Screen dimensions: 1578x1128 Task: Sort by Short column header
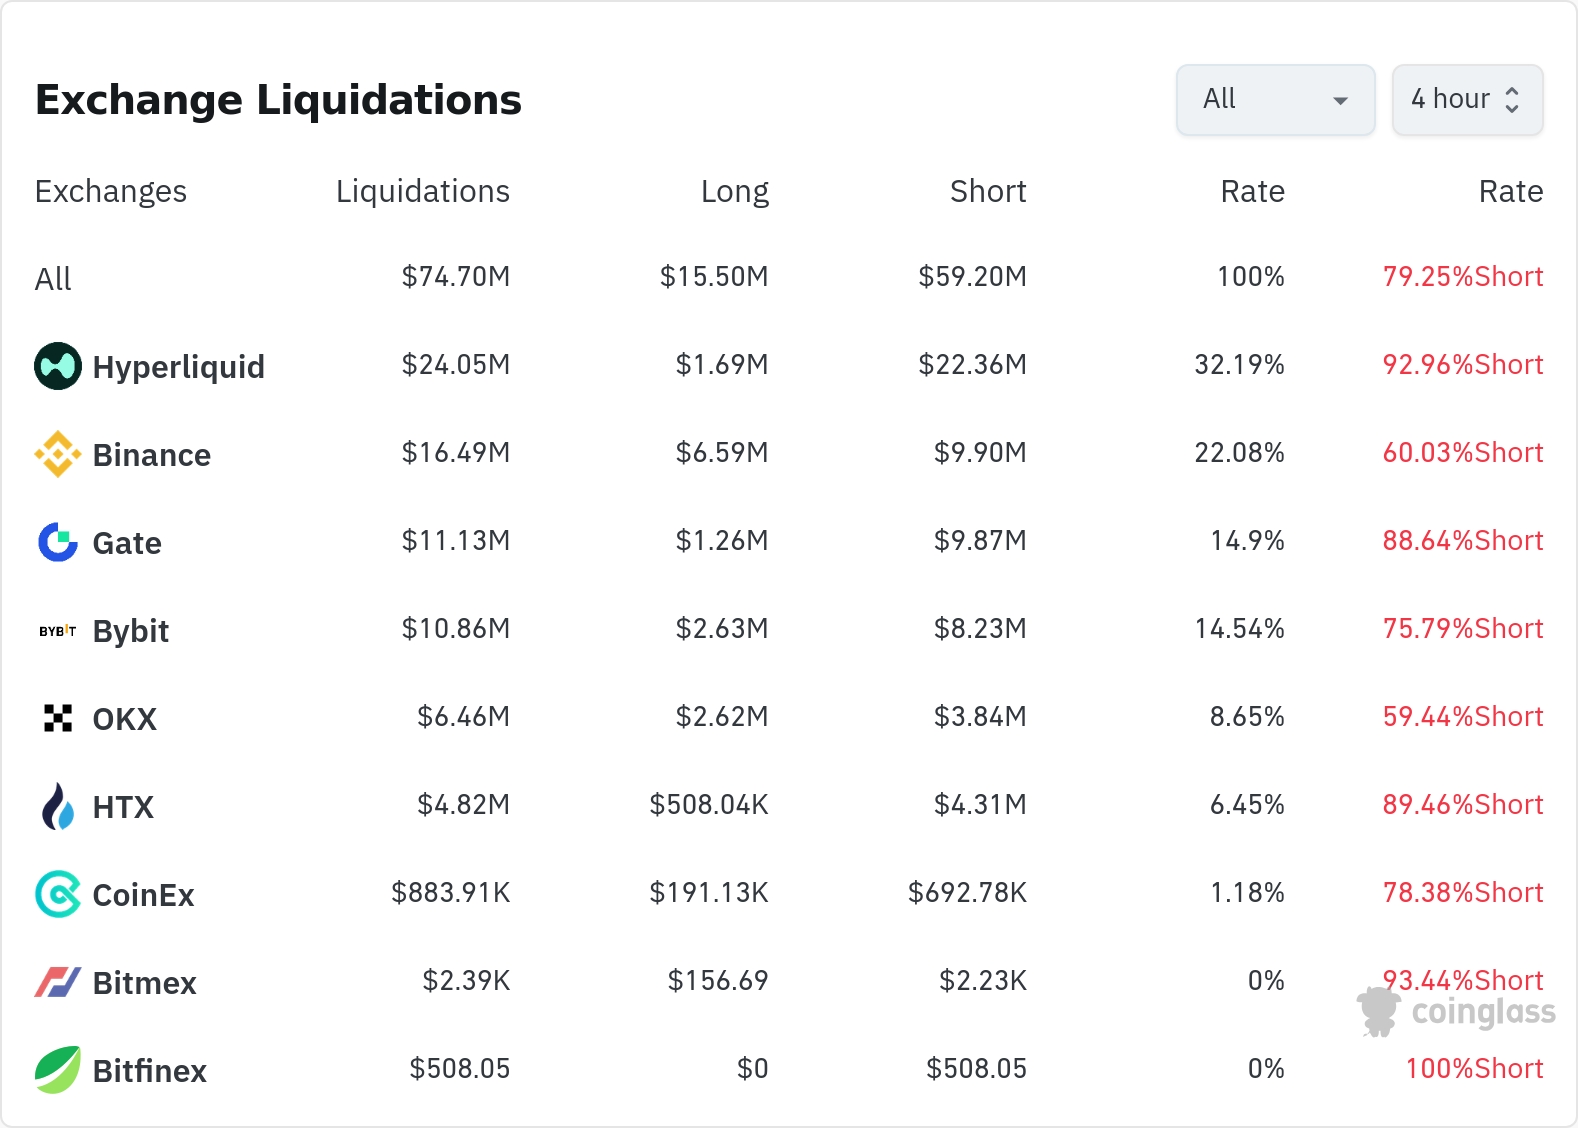pos(987,191)
